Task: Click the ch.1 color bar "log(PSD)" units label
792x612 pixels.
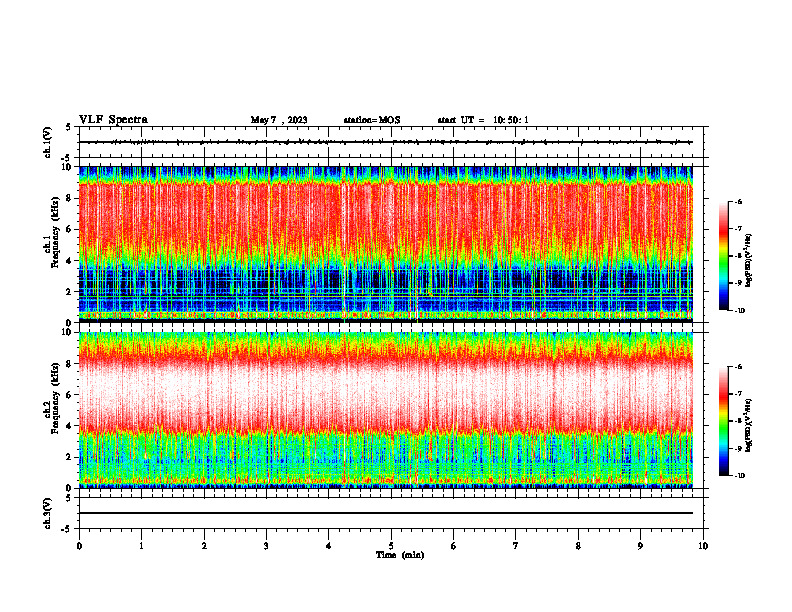Action: [750, 261]
